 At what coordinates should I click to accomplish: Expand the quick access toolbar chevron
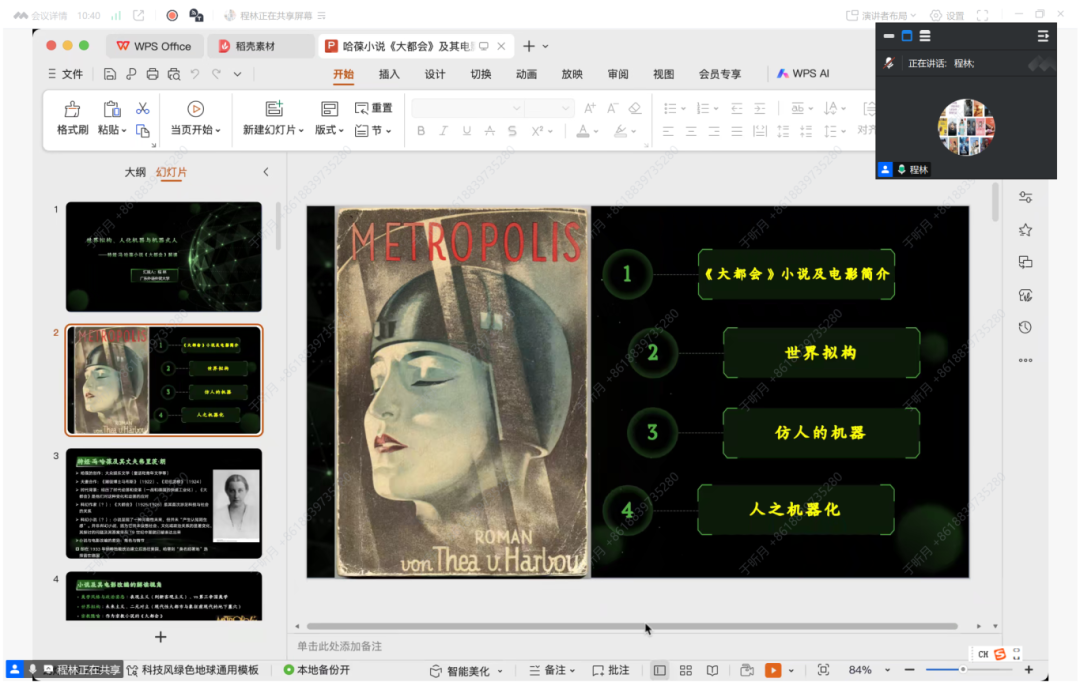click(238, 74)
